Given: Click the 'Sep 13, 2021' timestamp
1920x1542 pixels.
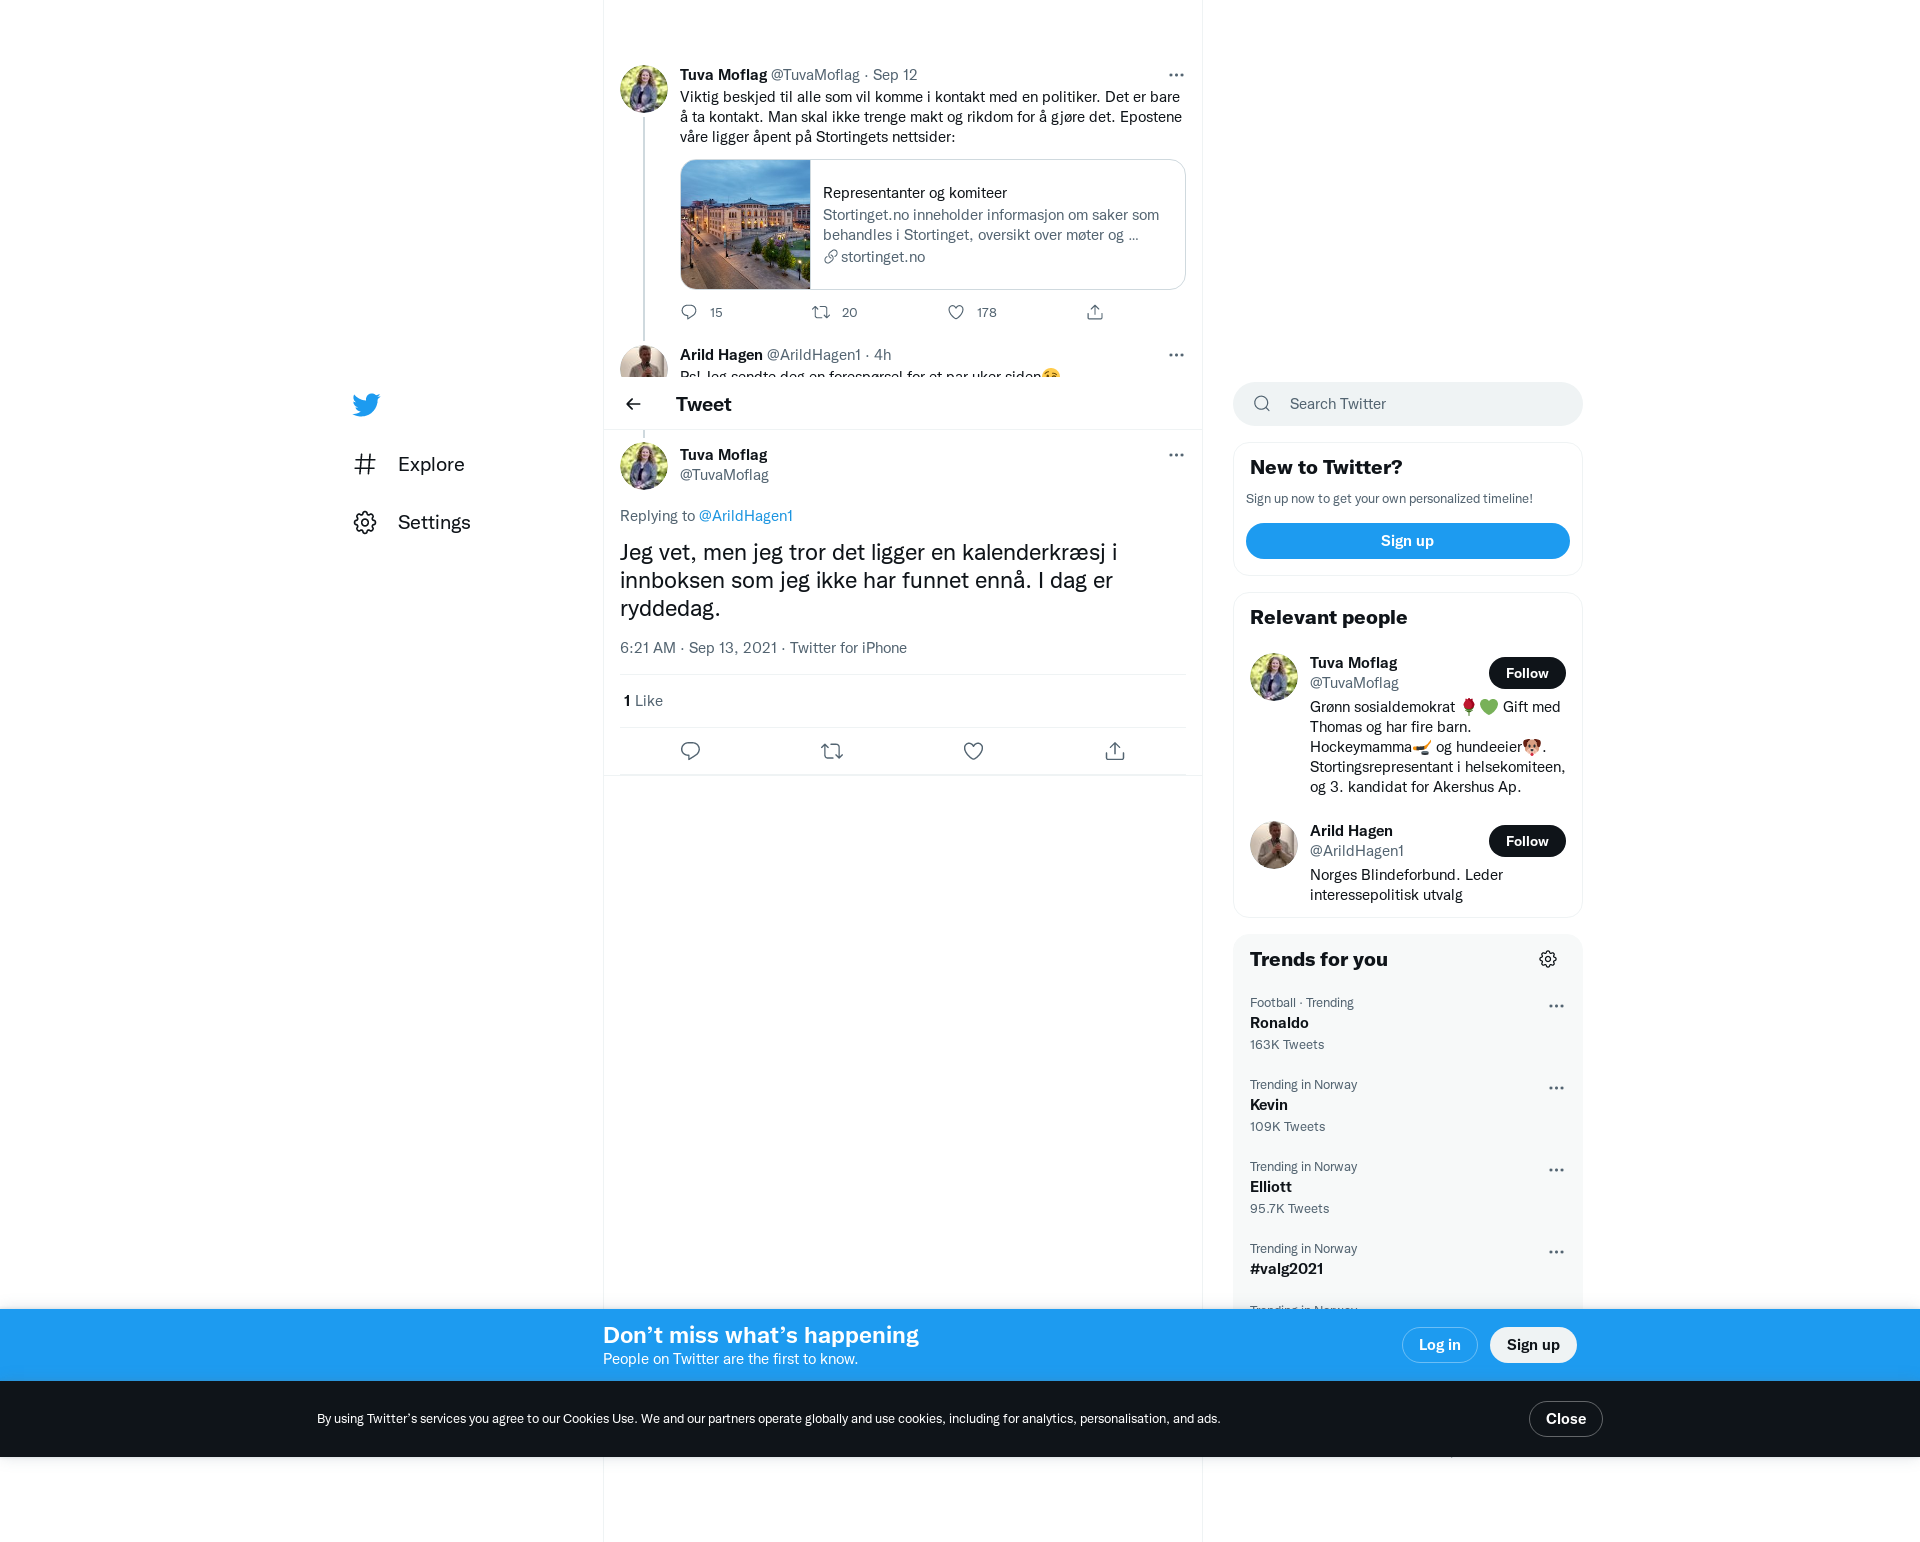Looking at the screenshot, I should 733,648.
